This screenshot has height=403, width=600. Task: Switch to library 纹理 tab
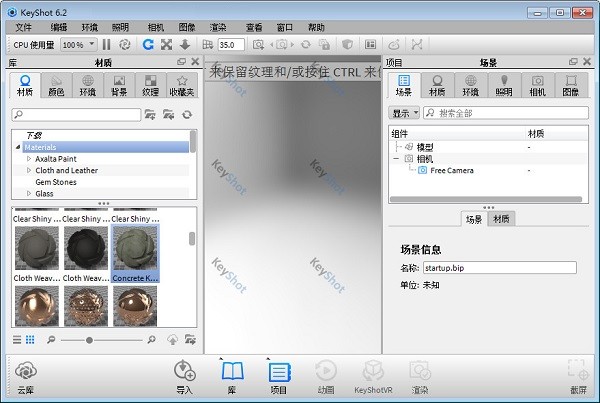[150, 85]
